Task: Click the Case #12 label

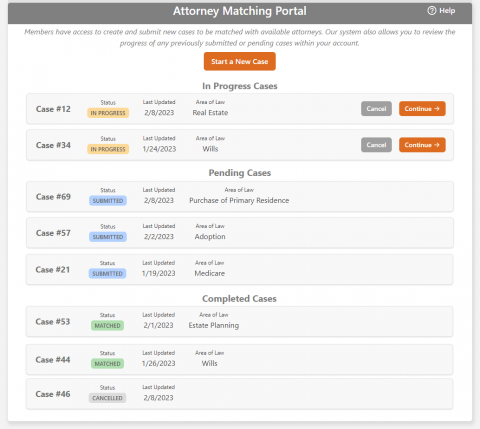Action: (x=53, y=109)
